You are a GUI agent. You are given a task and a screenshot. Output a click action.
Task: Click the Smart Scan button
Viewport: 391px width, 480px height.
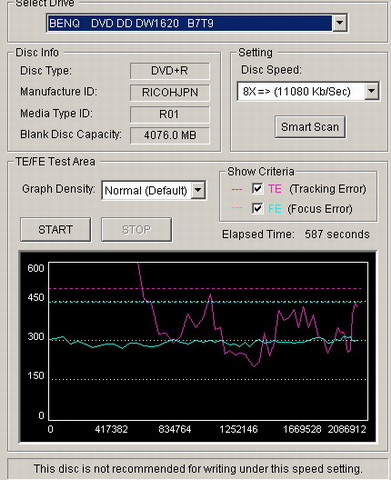click(310, 127)
